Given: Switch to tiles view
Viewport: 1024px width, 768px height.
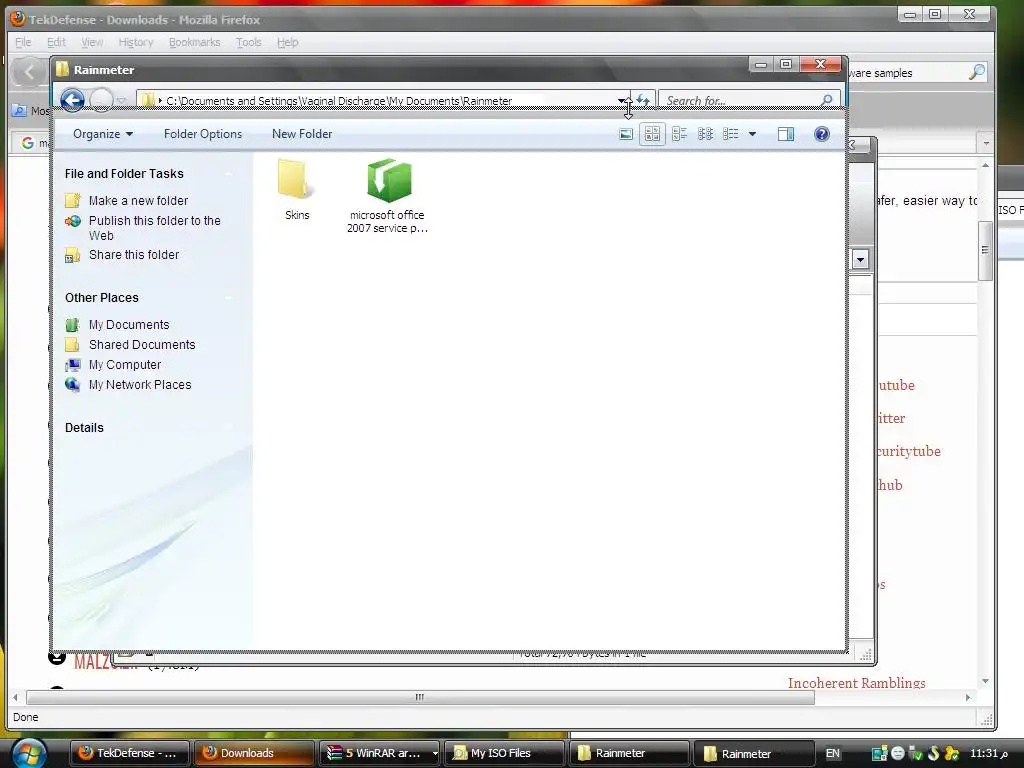Looking at the screenshot, I should 679,135.
